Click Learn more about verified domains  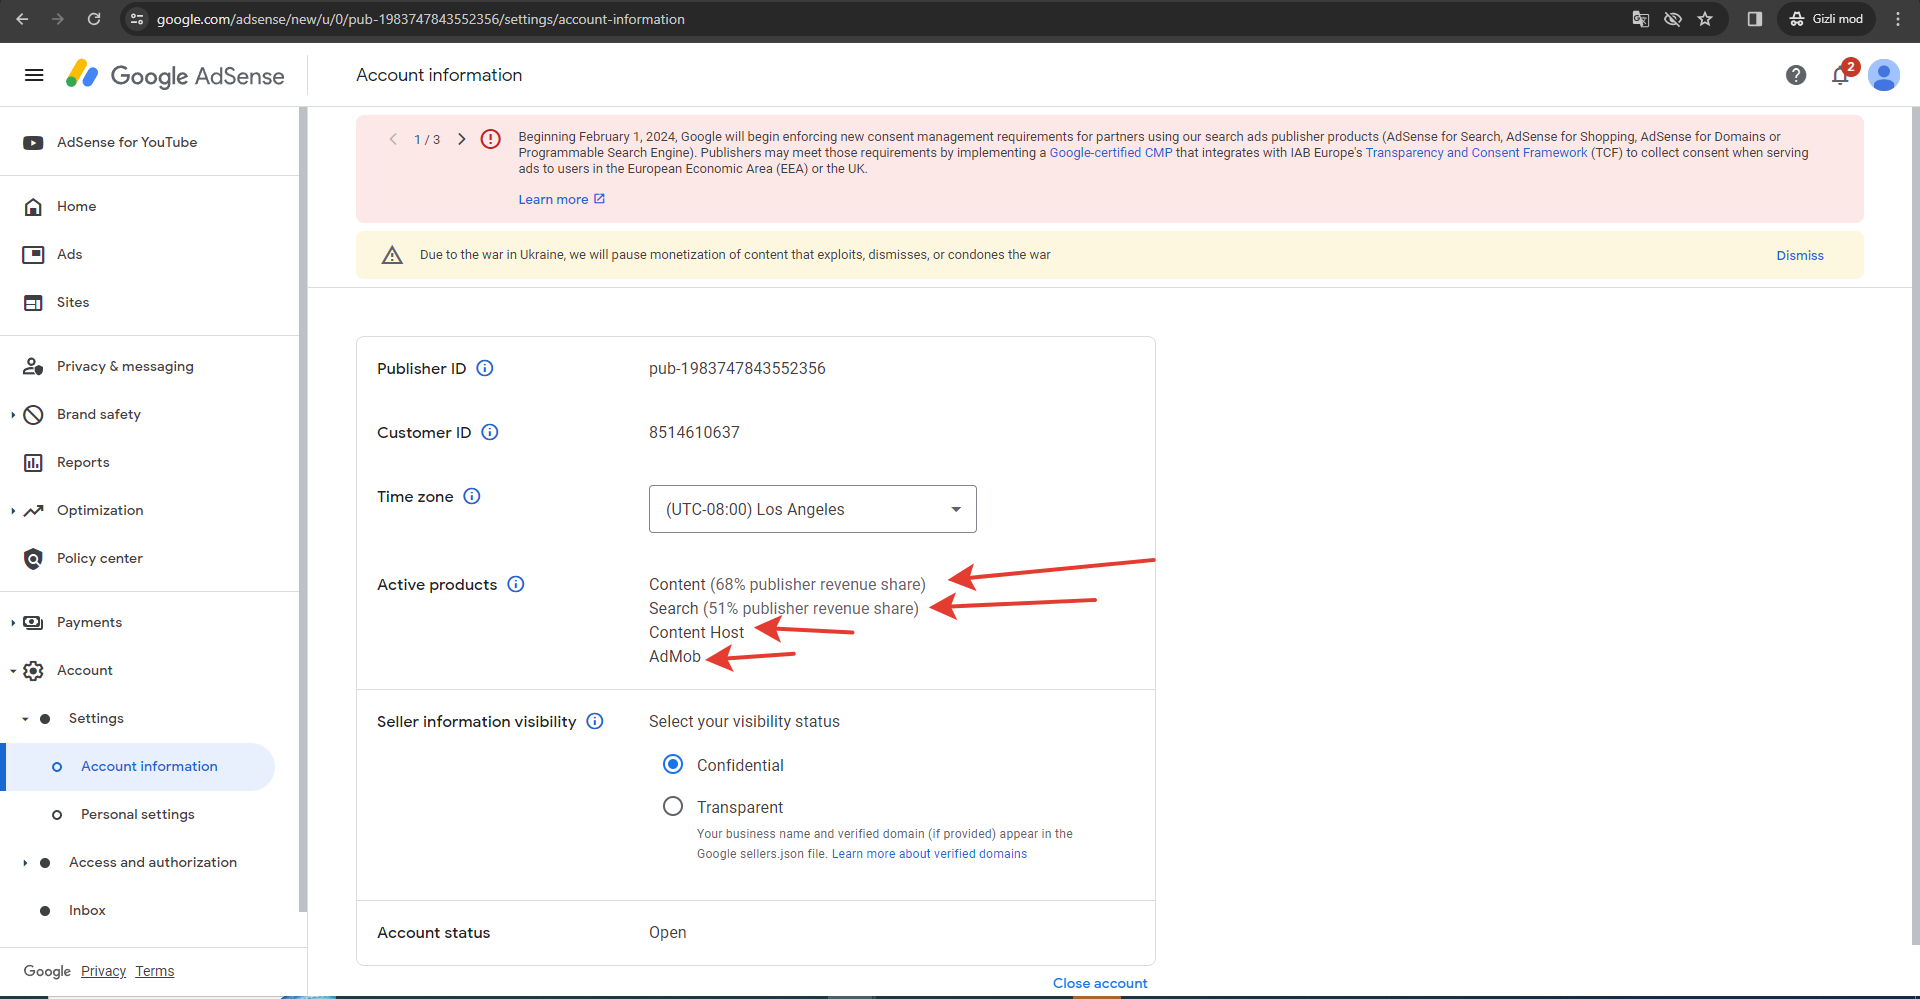point(929,854)
